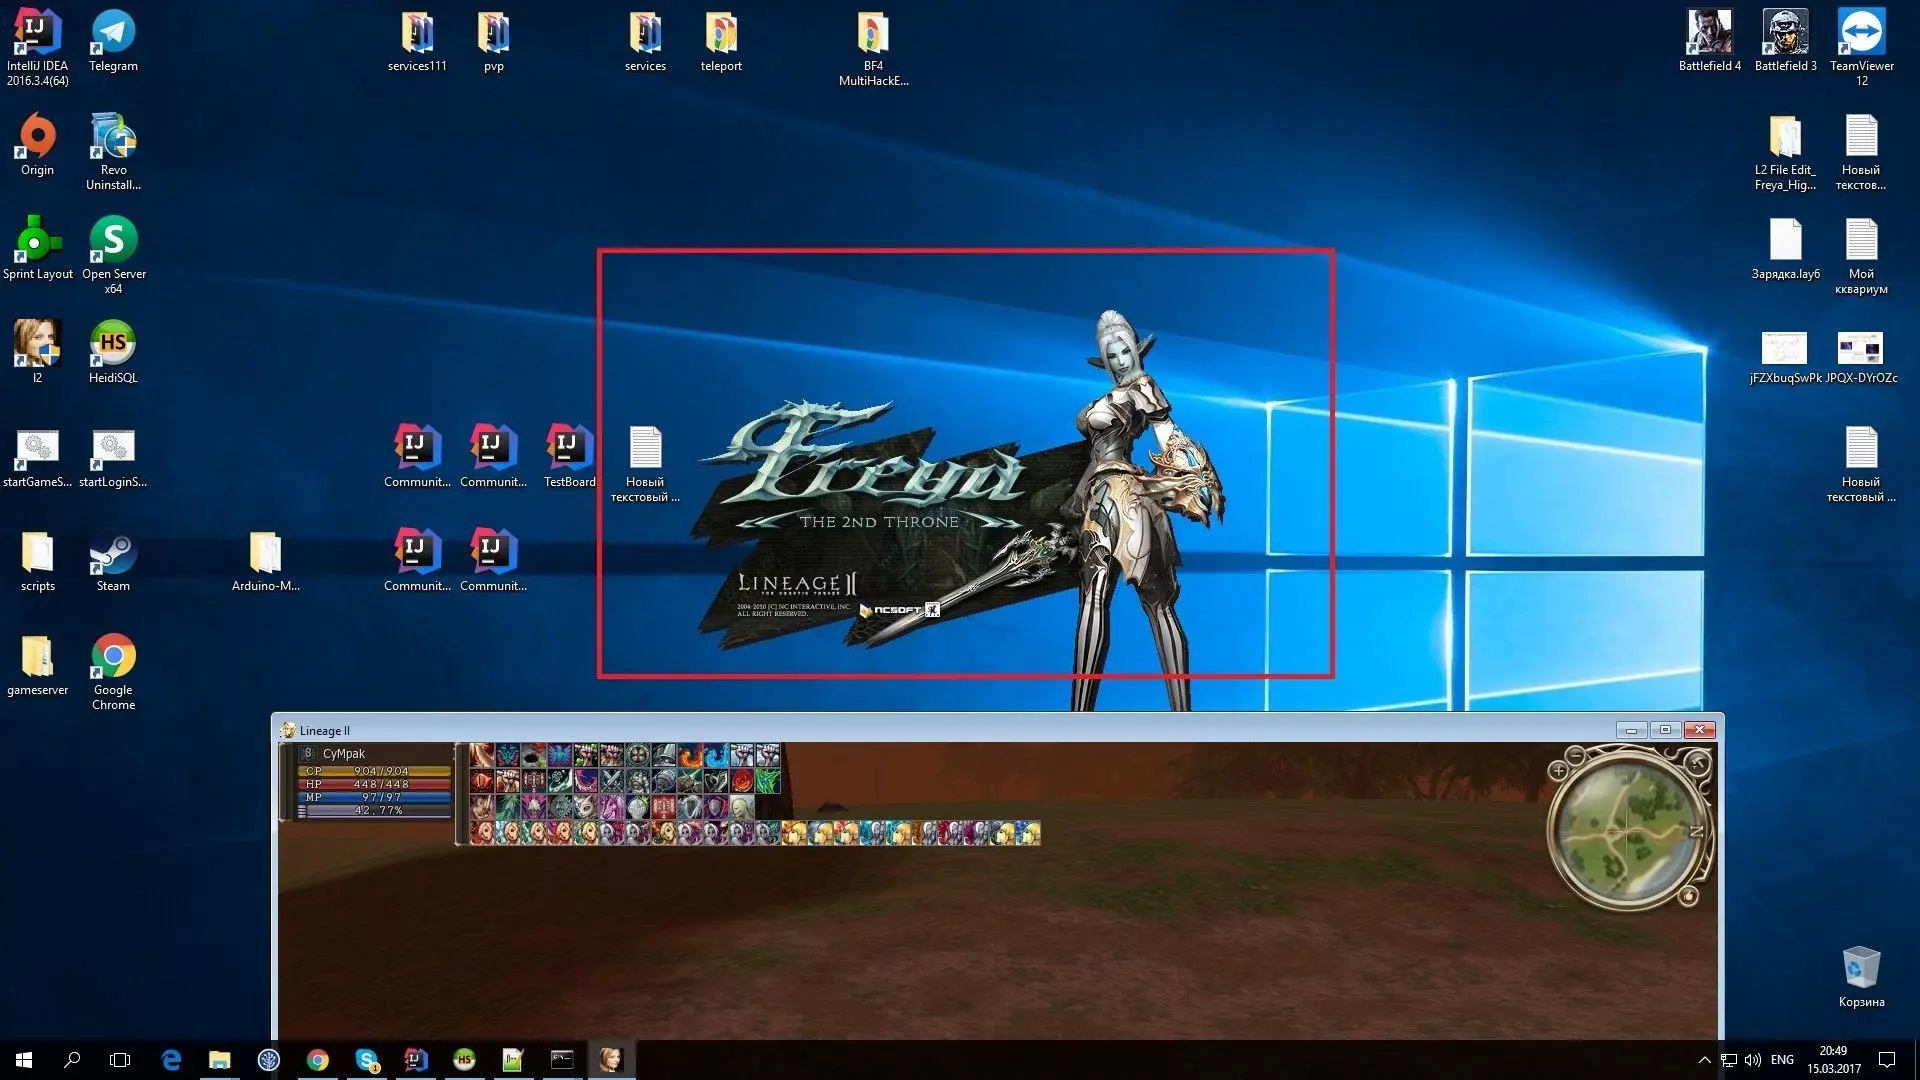Minimize the Lineage II window

[x=1631, y=730]
